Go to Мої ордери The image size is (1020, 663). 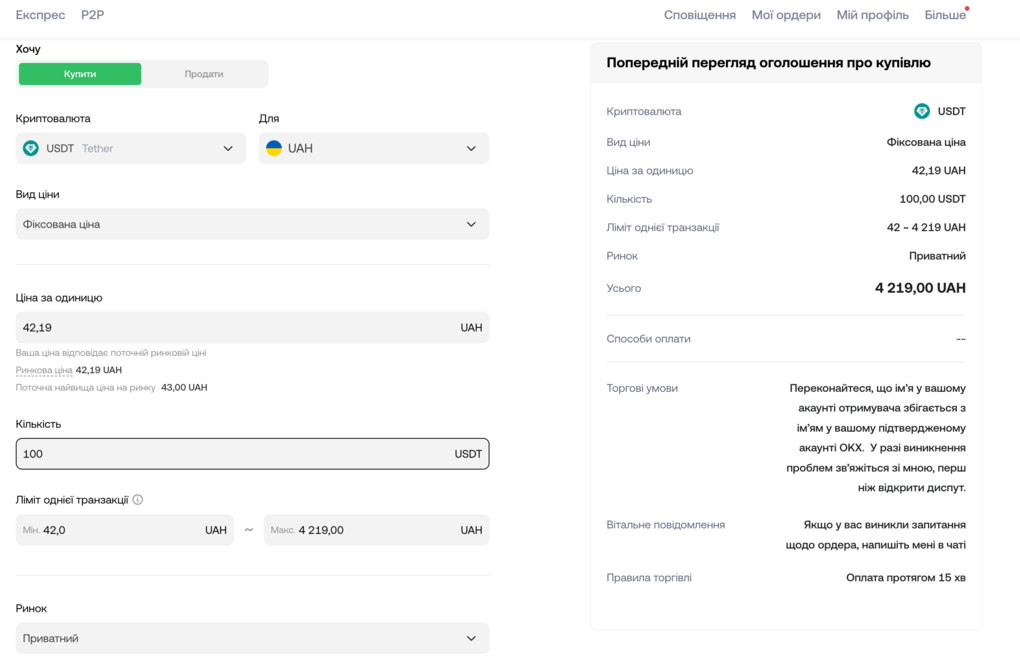coord(786,15)
